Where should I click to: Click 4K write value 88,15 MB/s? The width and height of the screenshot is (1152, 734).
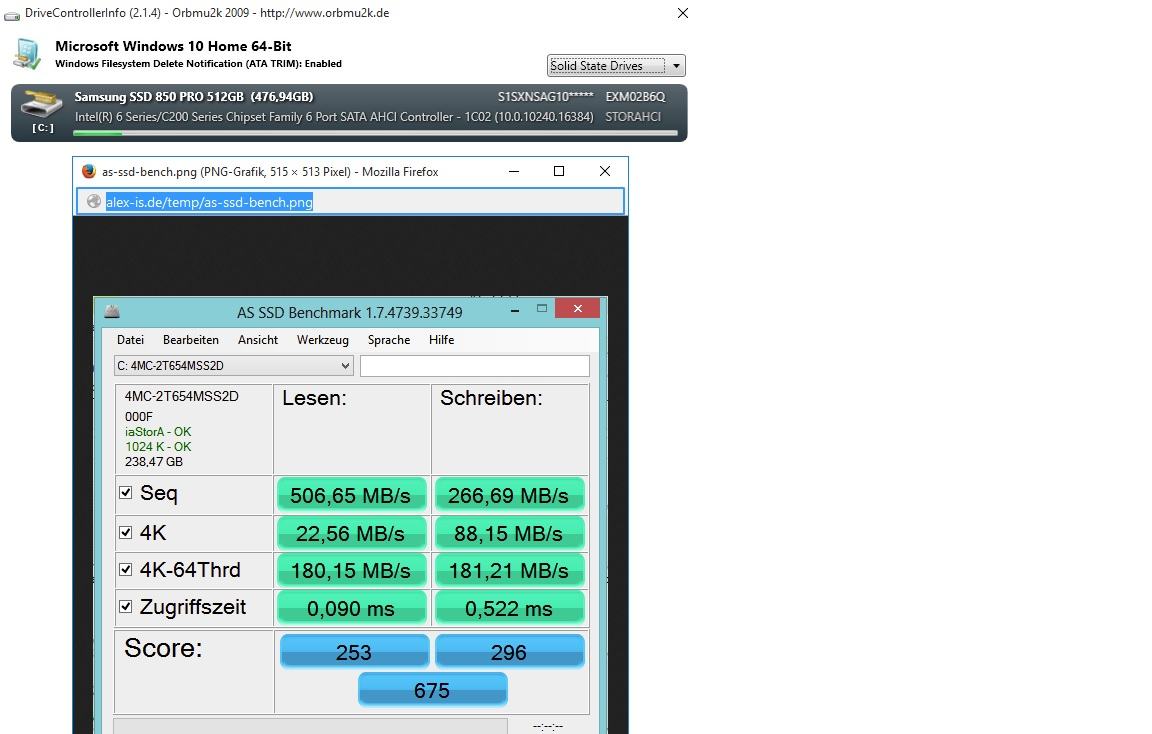pos(509,533)
